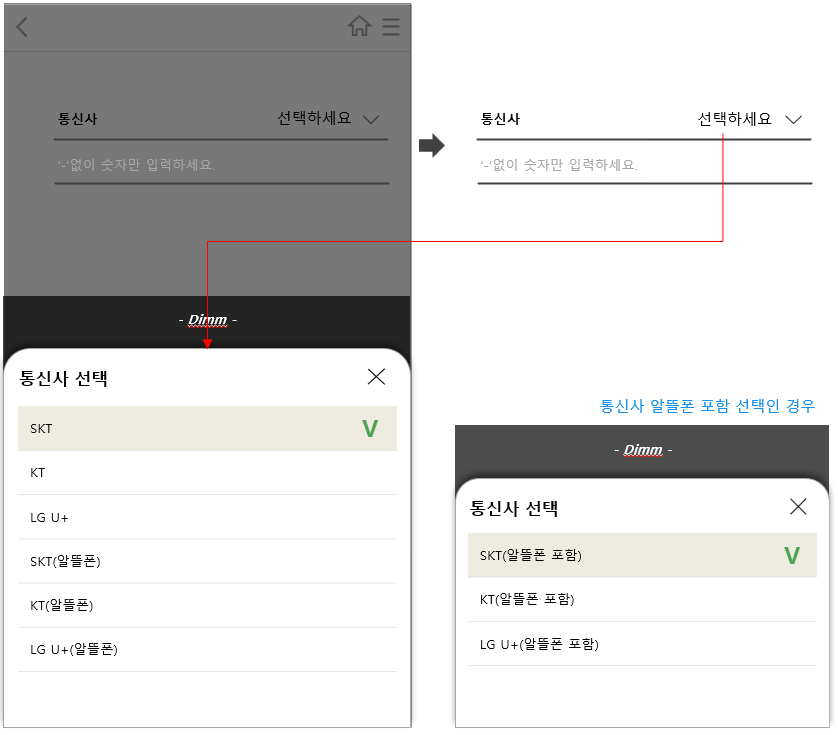The image size is (838, 735).
Task: Tap the green checkmark beside SKT
Action: tap(369, 428)
